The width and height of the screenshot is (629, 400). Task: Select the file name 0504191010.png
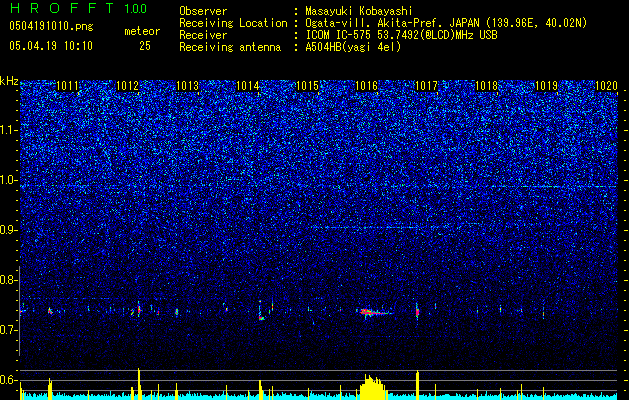coord(51,27)
